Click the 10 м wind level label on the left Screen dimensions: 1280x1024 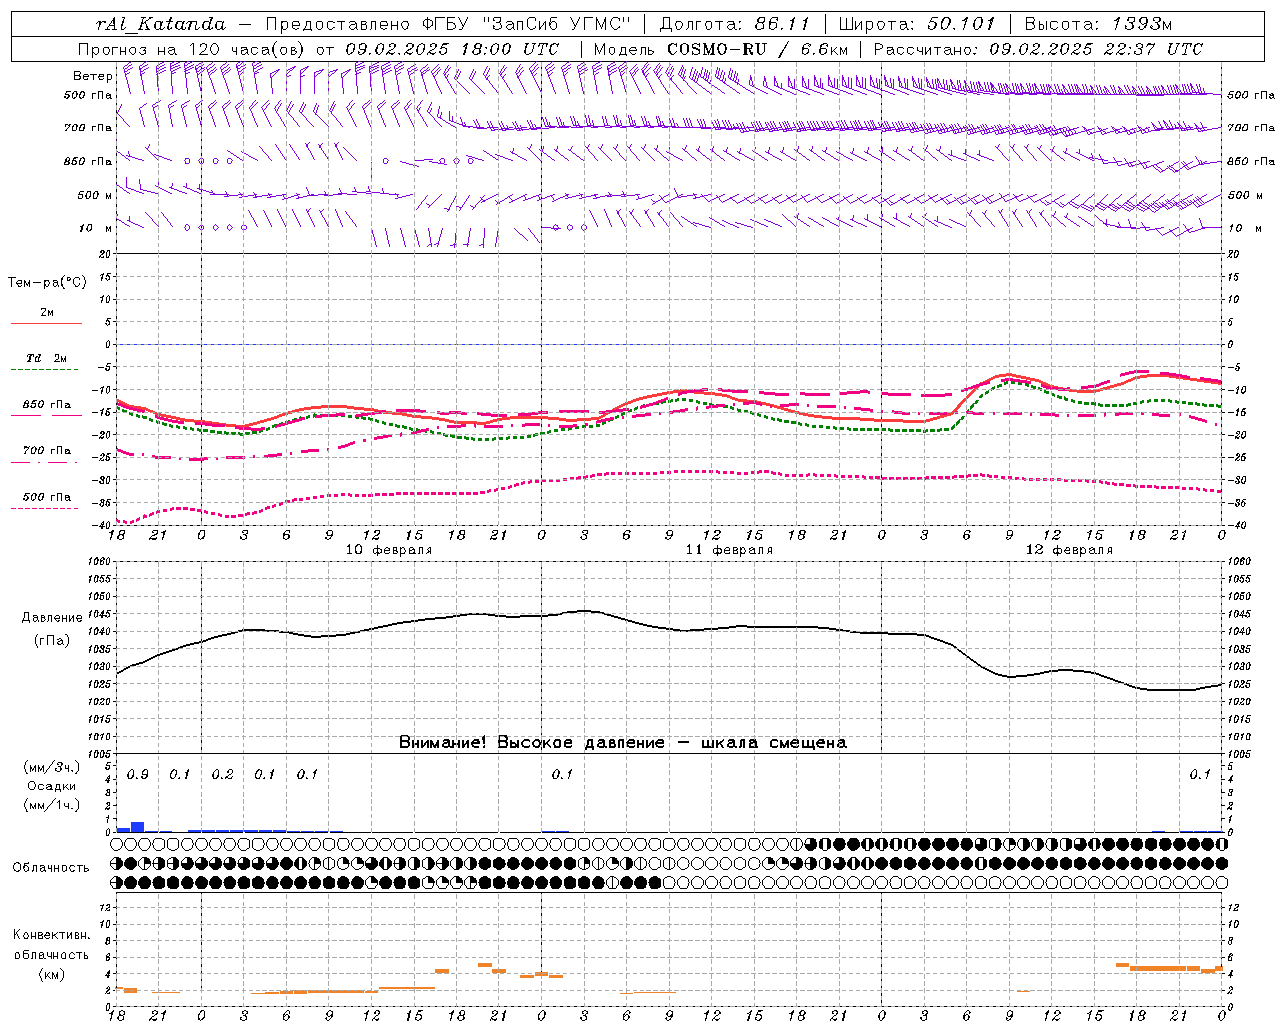click(x=96, y=228)
